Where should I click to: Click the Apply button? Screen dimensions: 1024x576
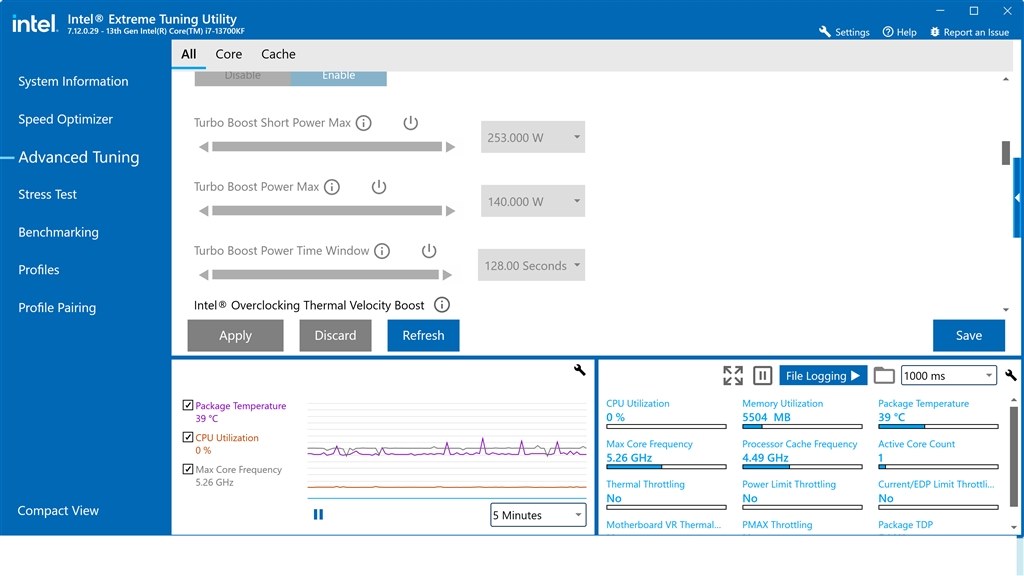(x=235, y=336)
